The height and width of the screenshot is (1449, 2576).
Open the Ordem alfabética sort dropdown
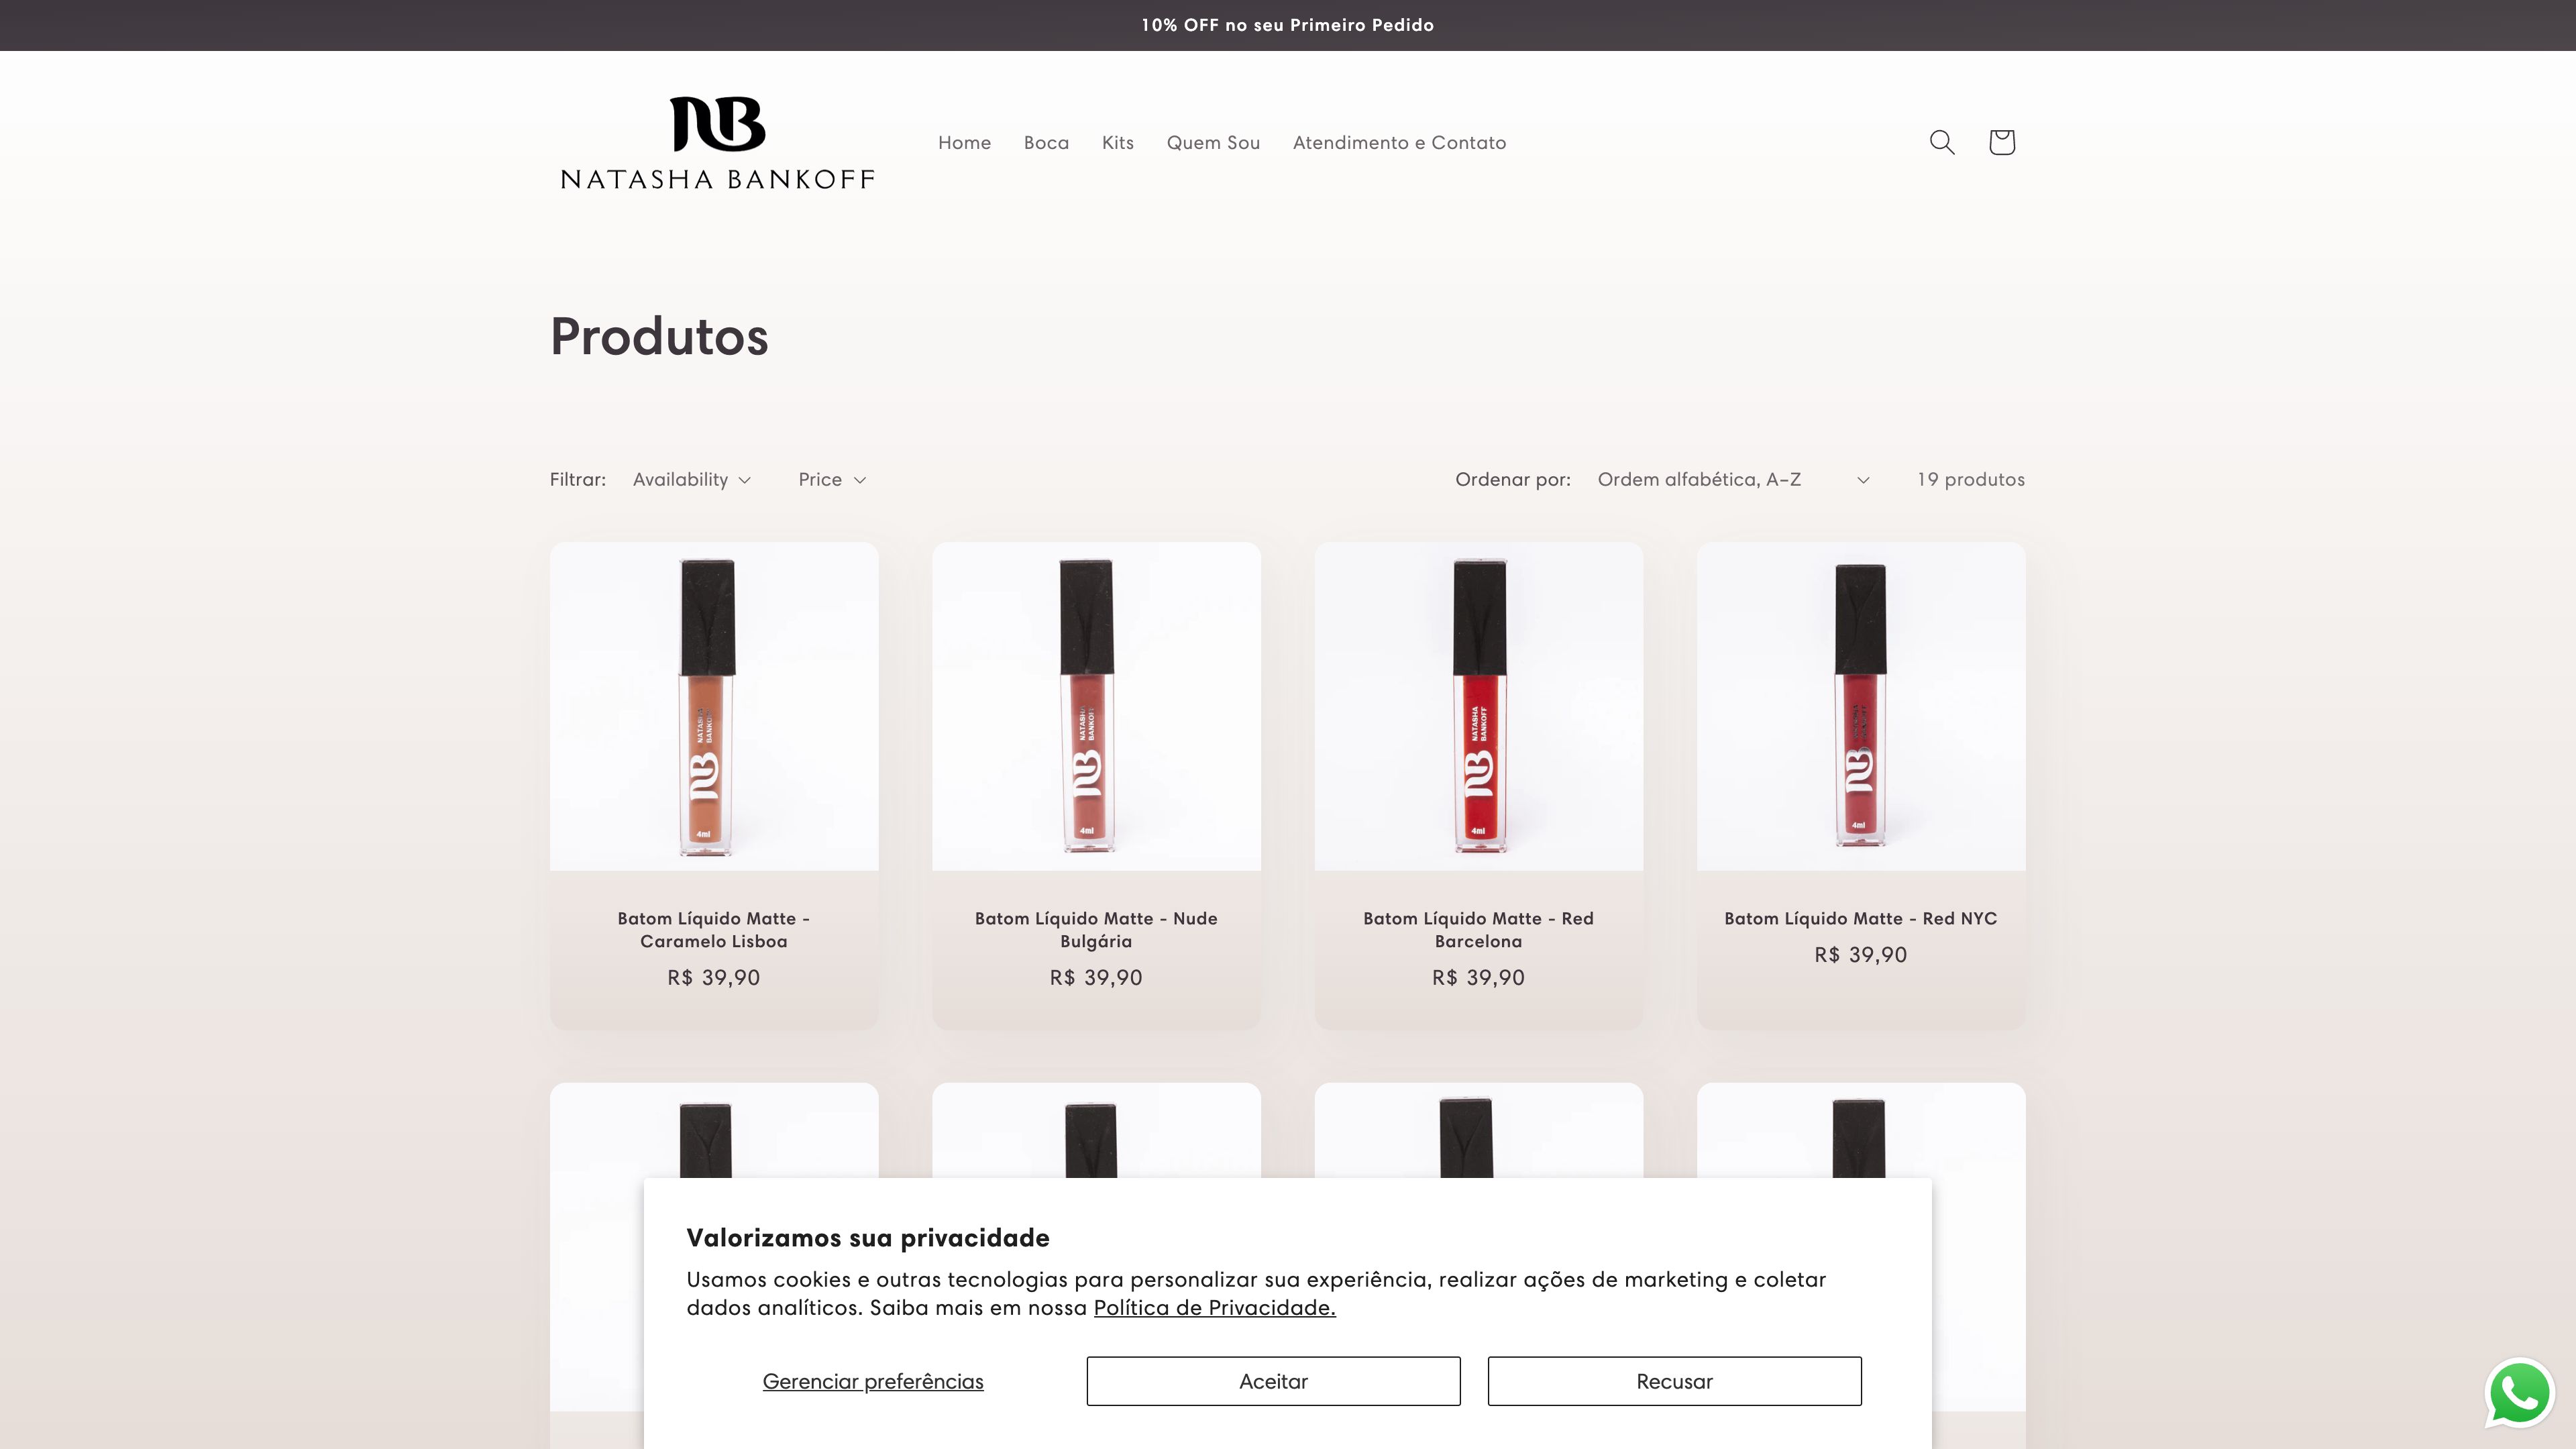[x=1733, y=479]
